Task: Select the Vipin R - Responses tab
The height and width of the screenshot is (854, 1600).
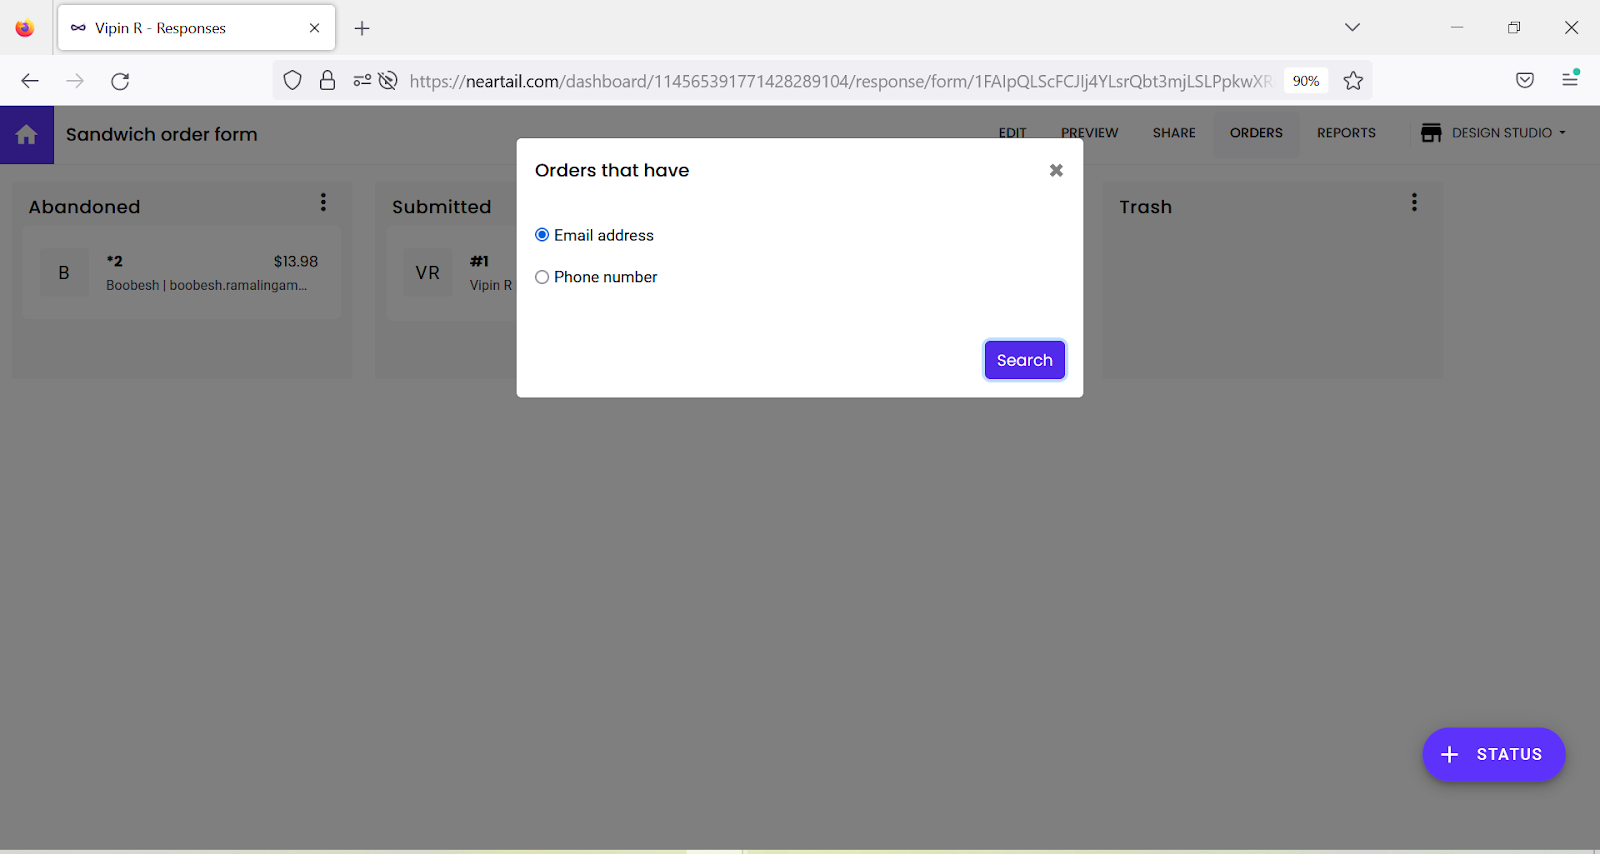Action: click(x=197, y=28)
